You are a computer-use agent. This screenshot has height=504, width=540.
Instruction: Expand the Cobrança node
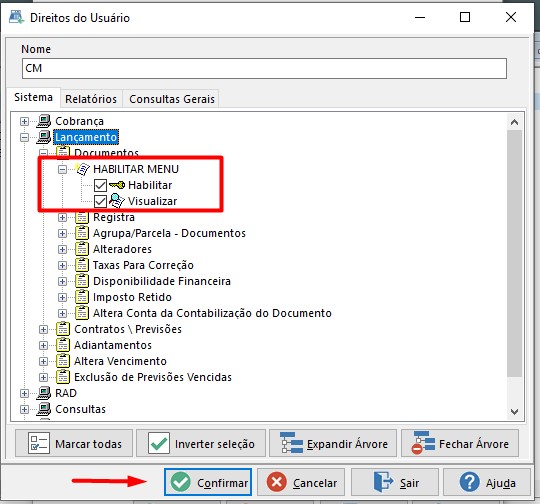24,121
